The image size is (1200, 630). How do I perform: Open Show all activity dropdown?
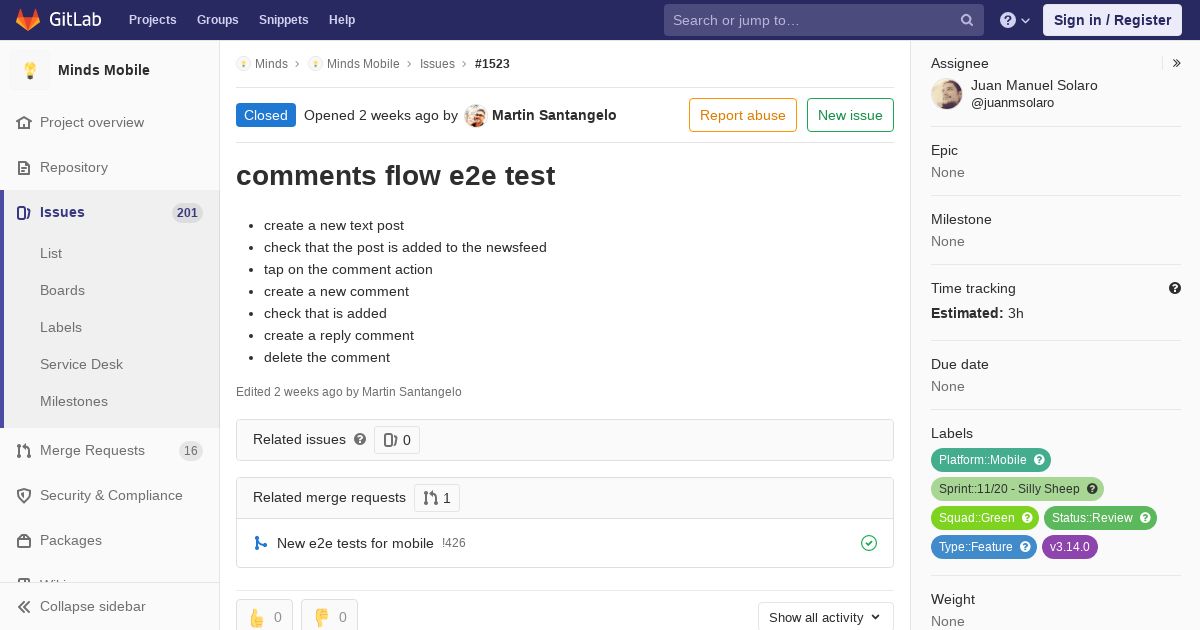(x=825, y=617)
